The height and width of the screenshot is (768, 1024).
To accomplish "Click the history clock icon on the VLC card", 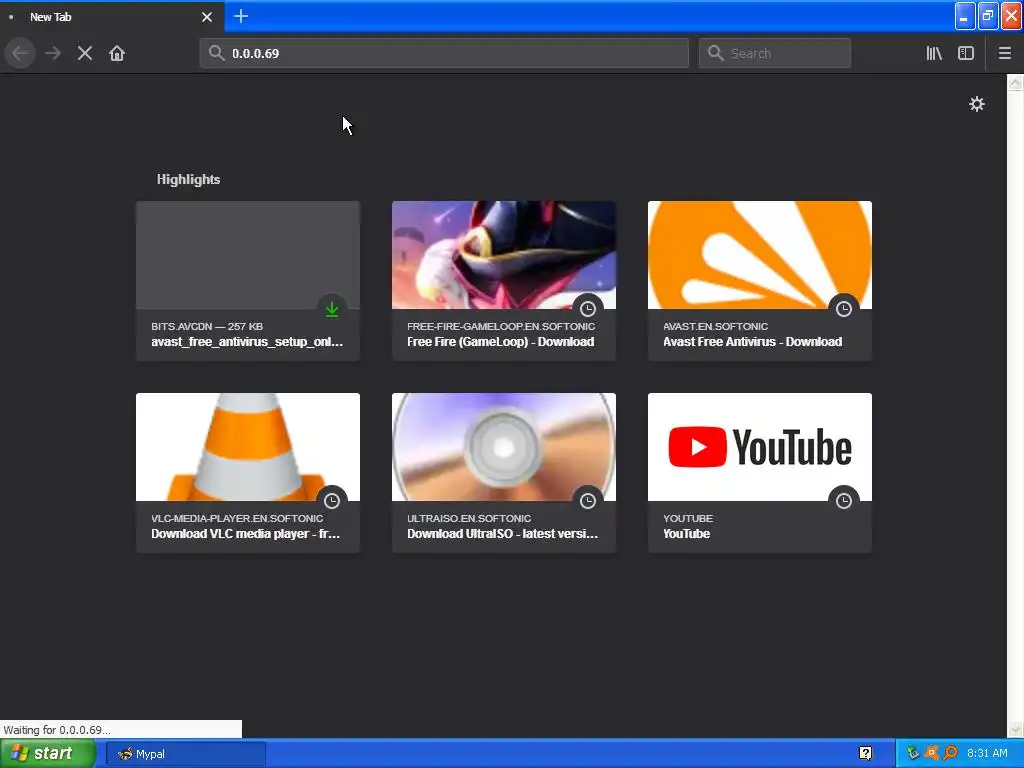I will 332,501.
